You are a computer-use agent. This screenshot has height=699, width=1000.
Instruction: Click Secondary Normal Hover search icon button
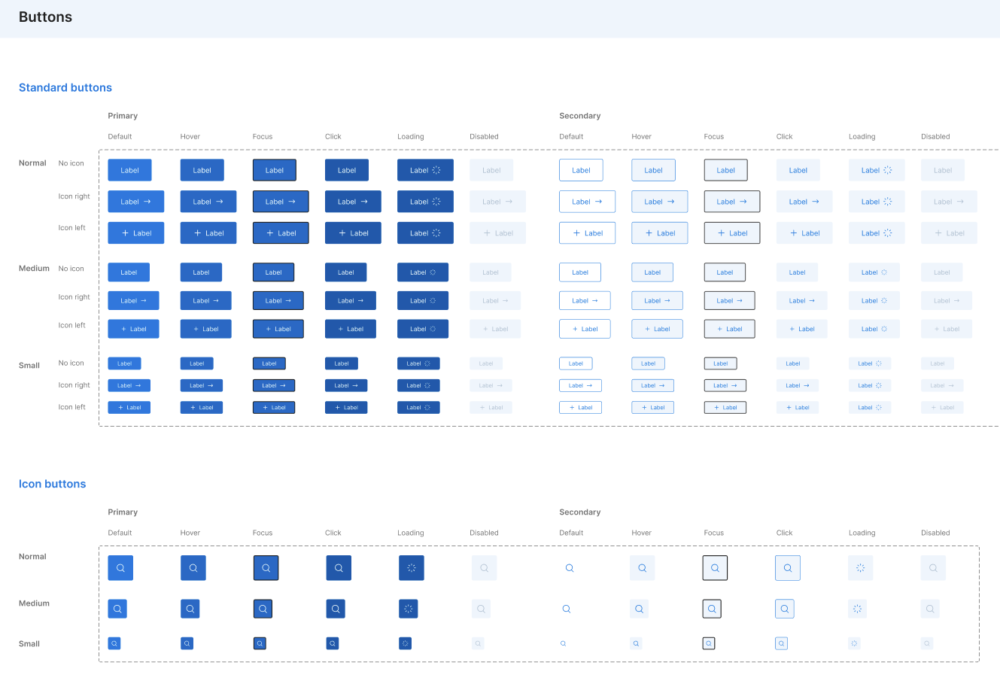pyautogui.click(x=642, y=568)
